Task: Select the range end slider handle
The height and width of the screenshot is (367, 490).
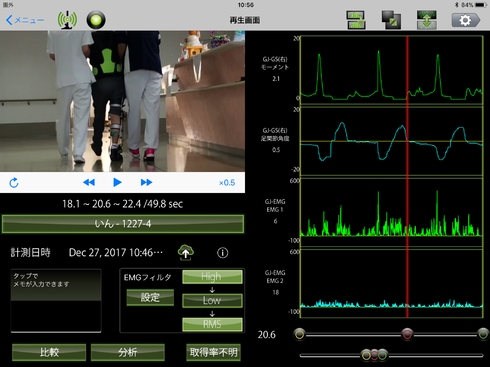Action: pyautogui.click(x=483, y=334)
